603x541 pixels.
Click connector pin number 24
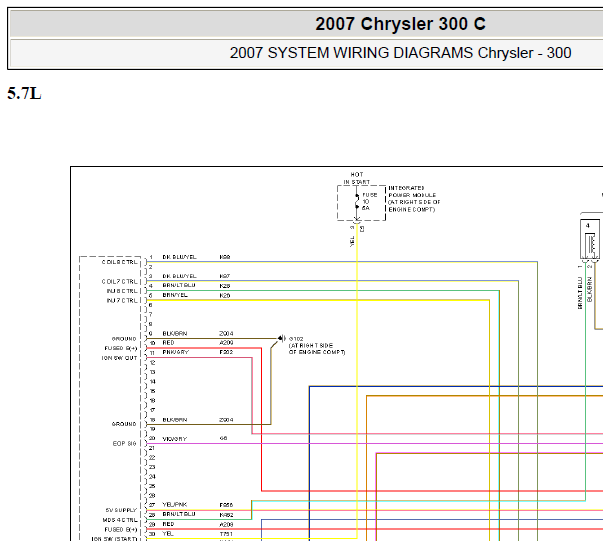point(152,476)
